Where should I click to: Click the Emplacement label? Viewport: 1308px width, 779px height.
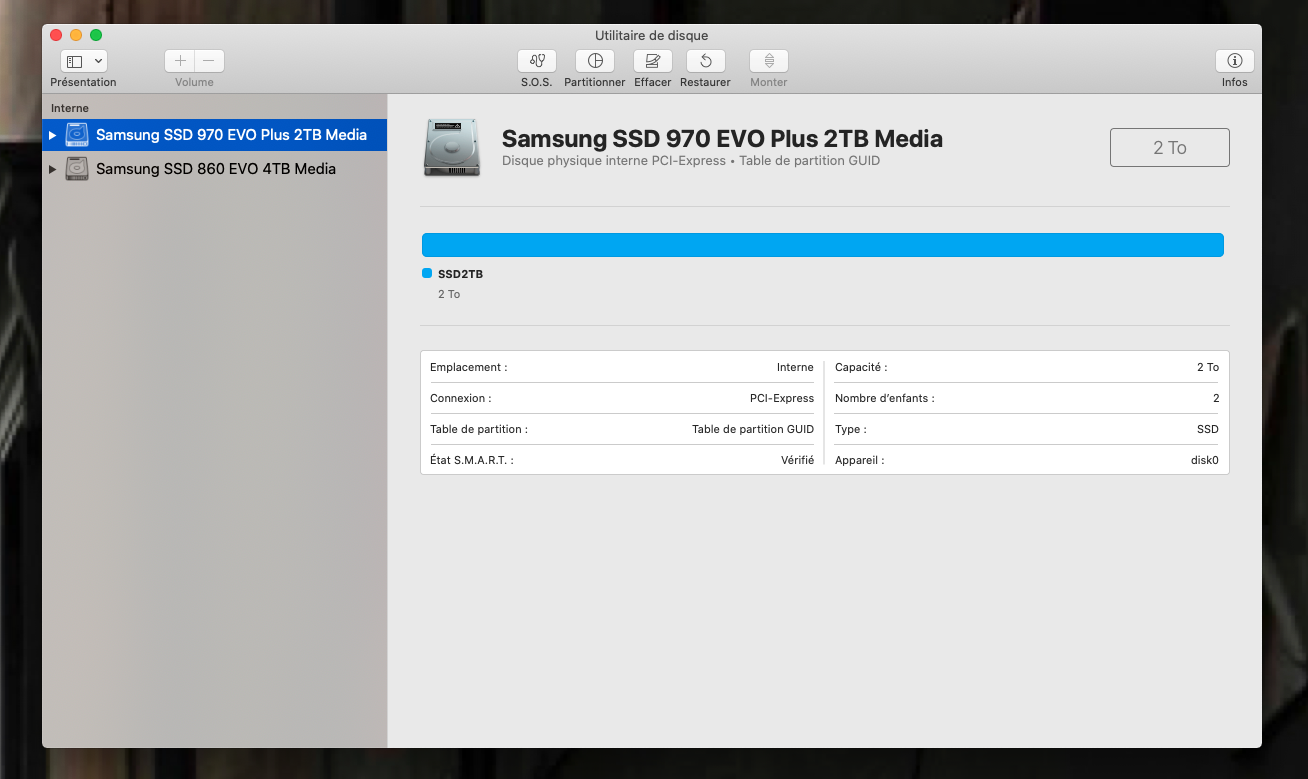(468, 367)
